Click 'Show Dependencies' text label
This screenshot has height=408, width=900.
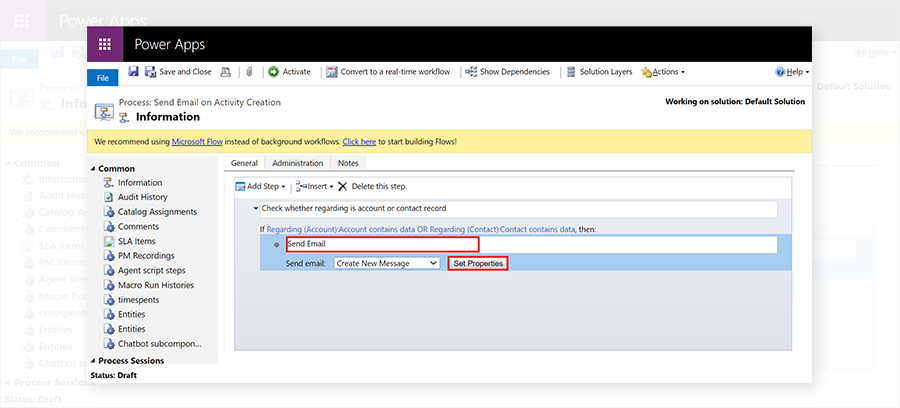[515, 72]
